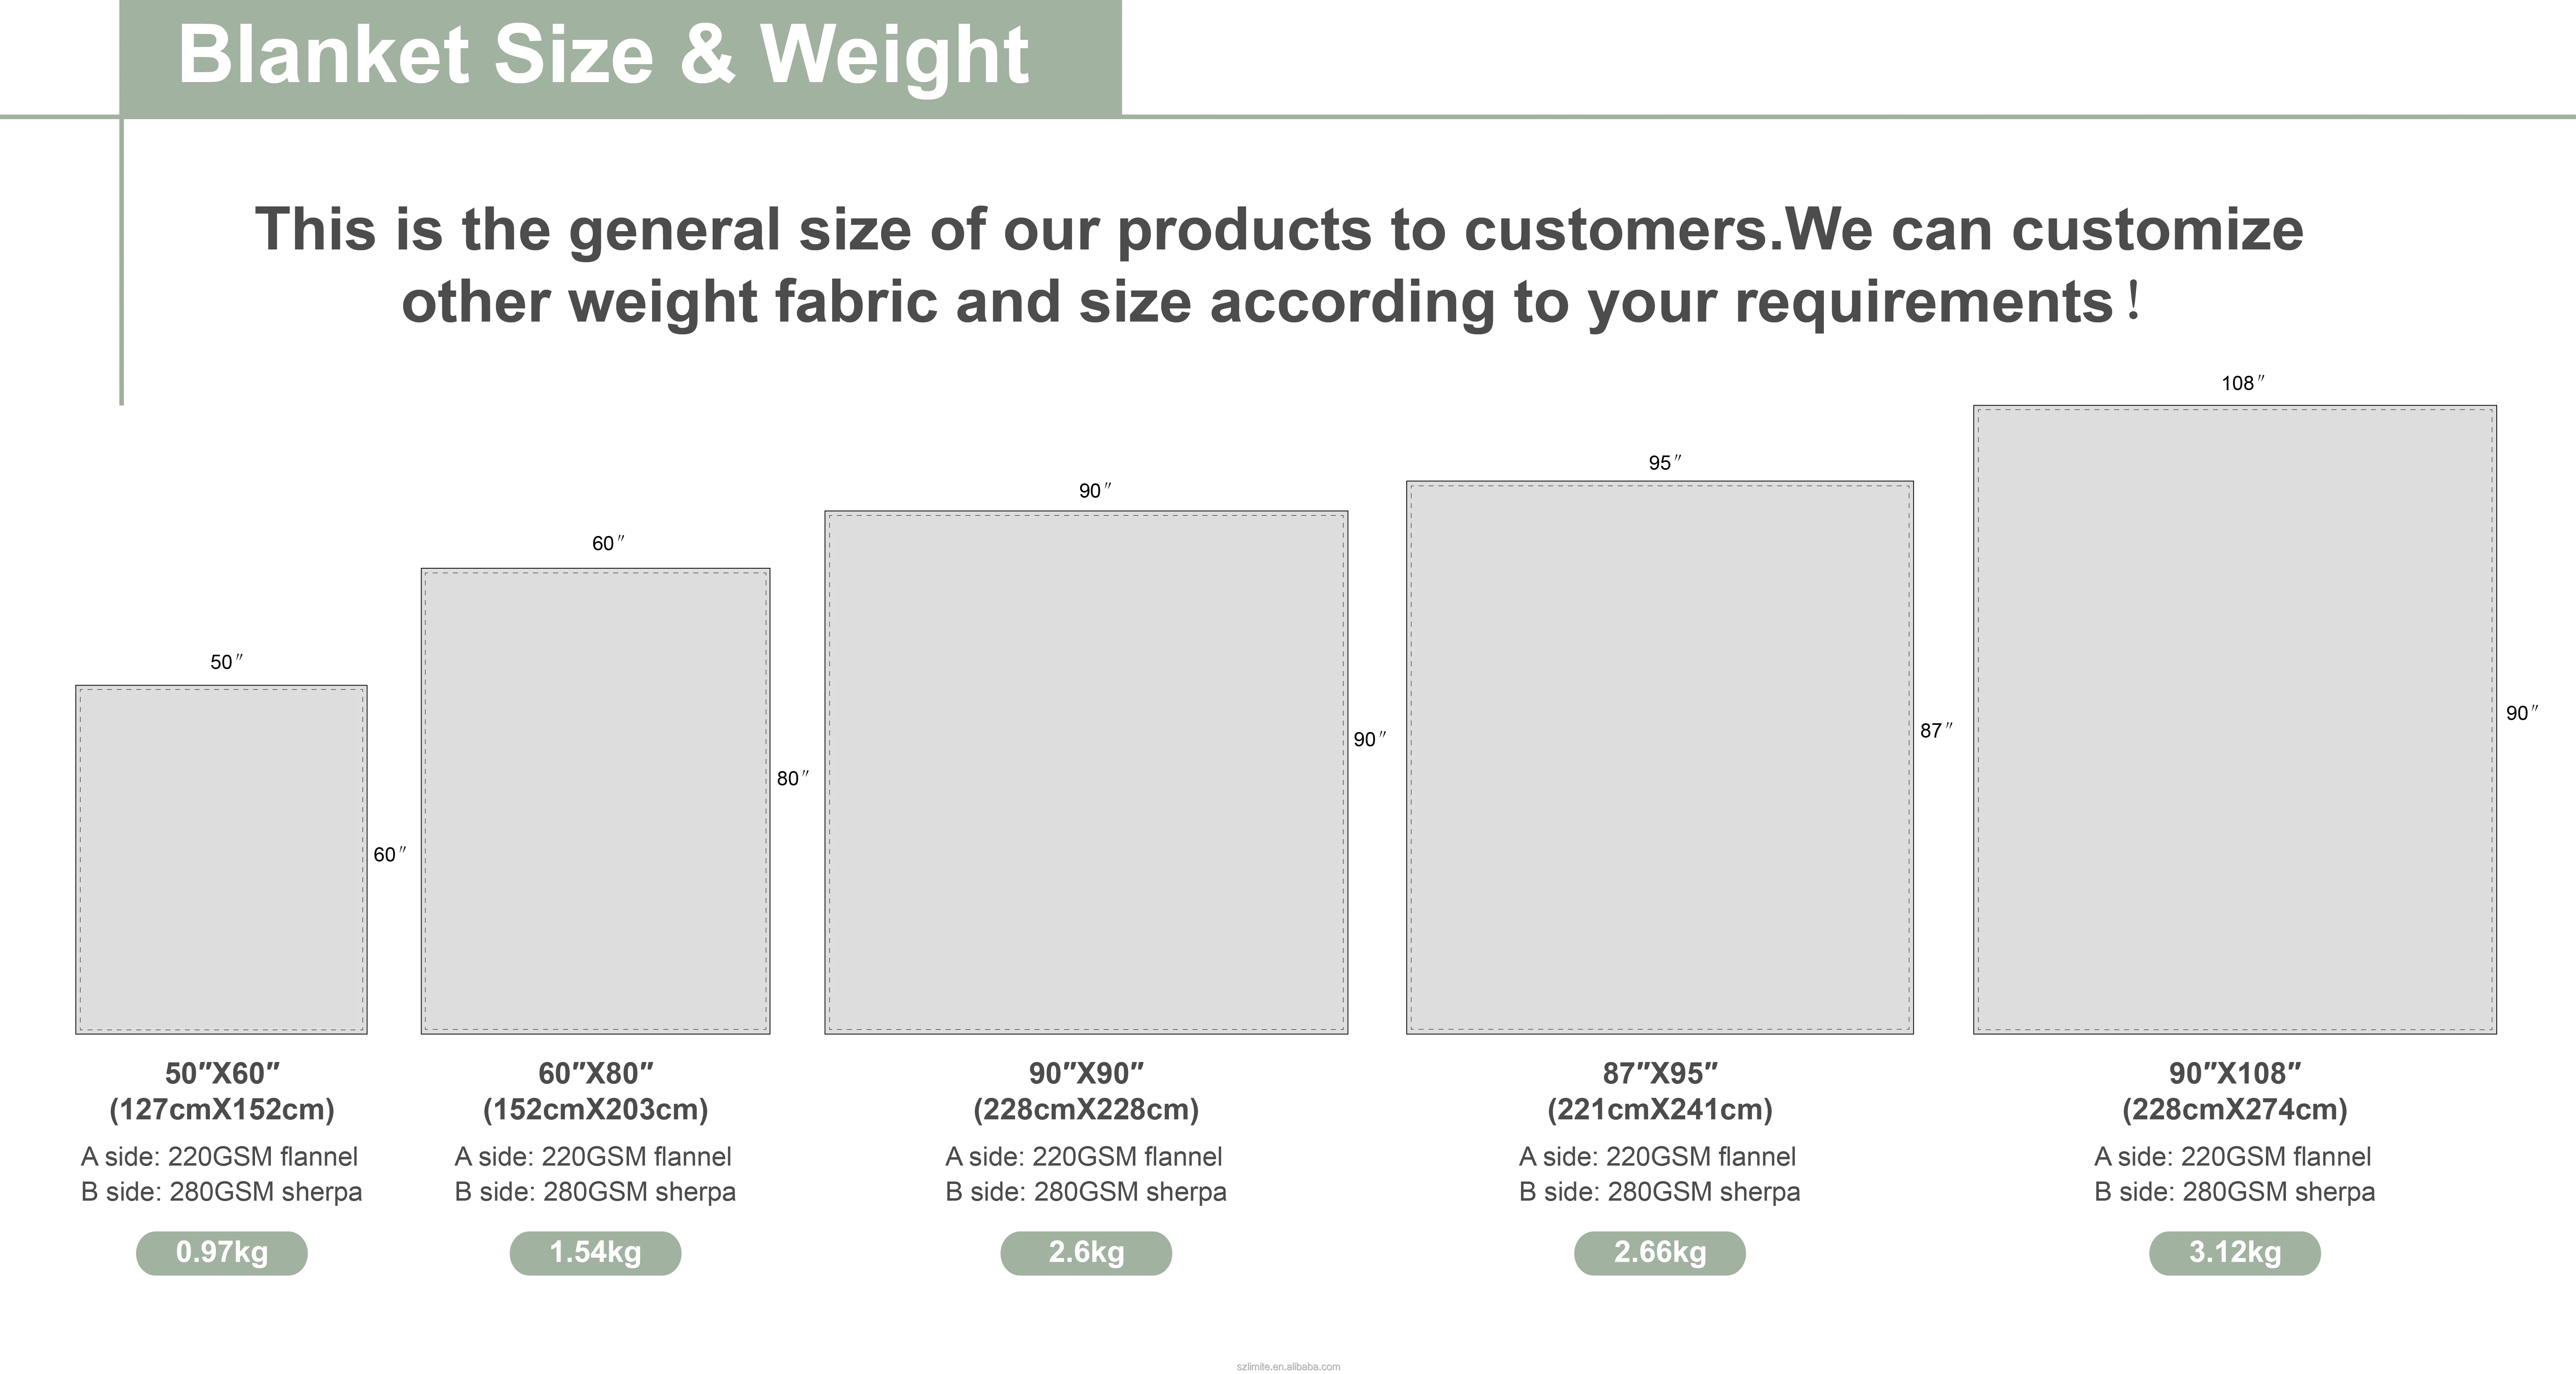The width and height of the screenshot is (2576, 1374).
Task: Select the largest 90"X108" blanket diagram
Action: point(2235,719)
